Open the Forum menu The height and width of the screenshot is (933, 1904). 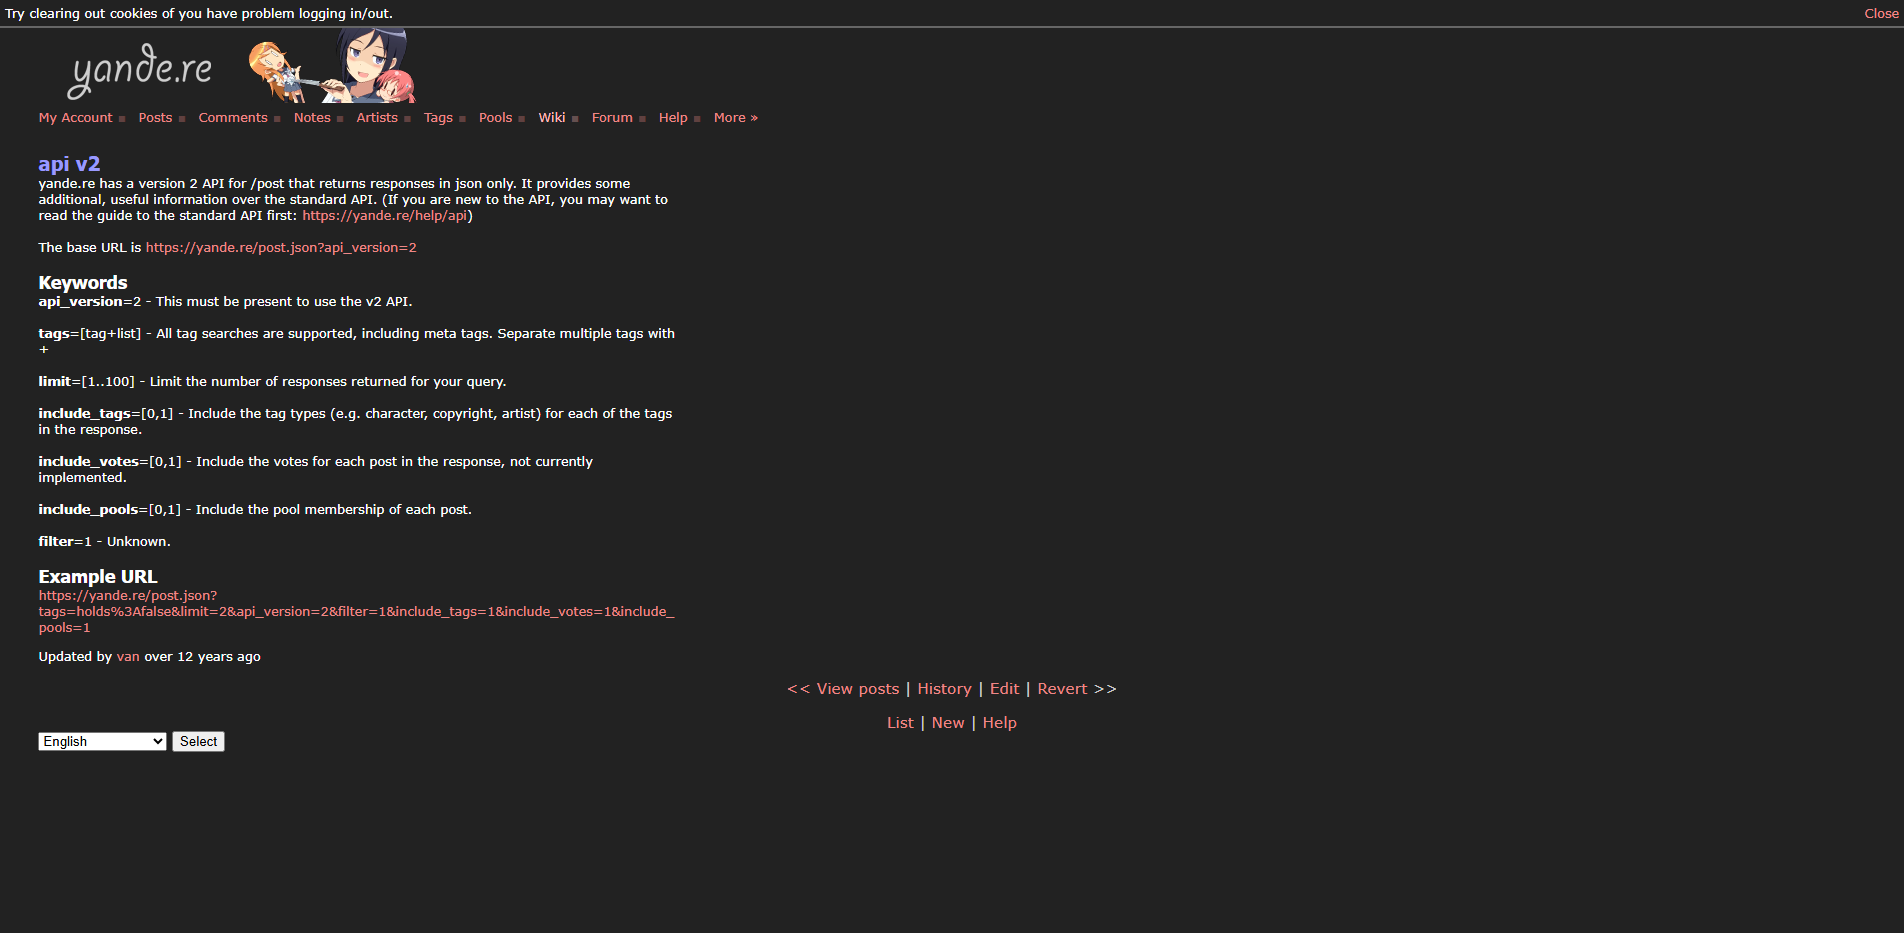(611, 117)
